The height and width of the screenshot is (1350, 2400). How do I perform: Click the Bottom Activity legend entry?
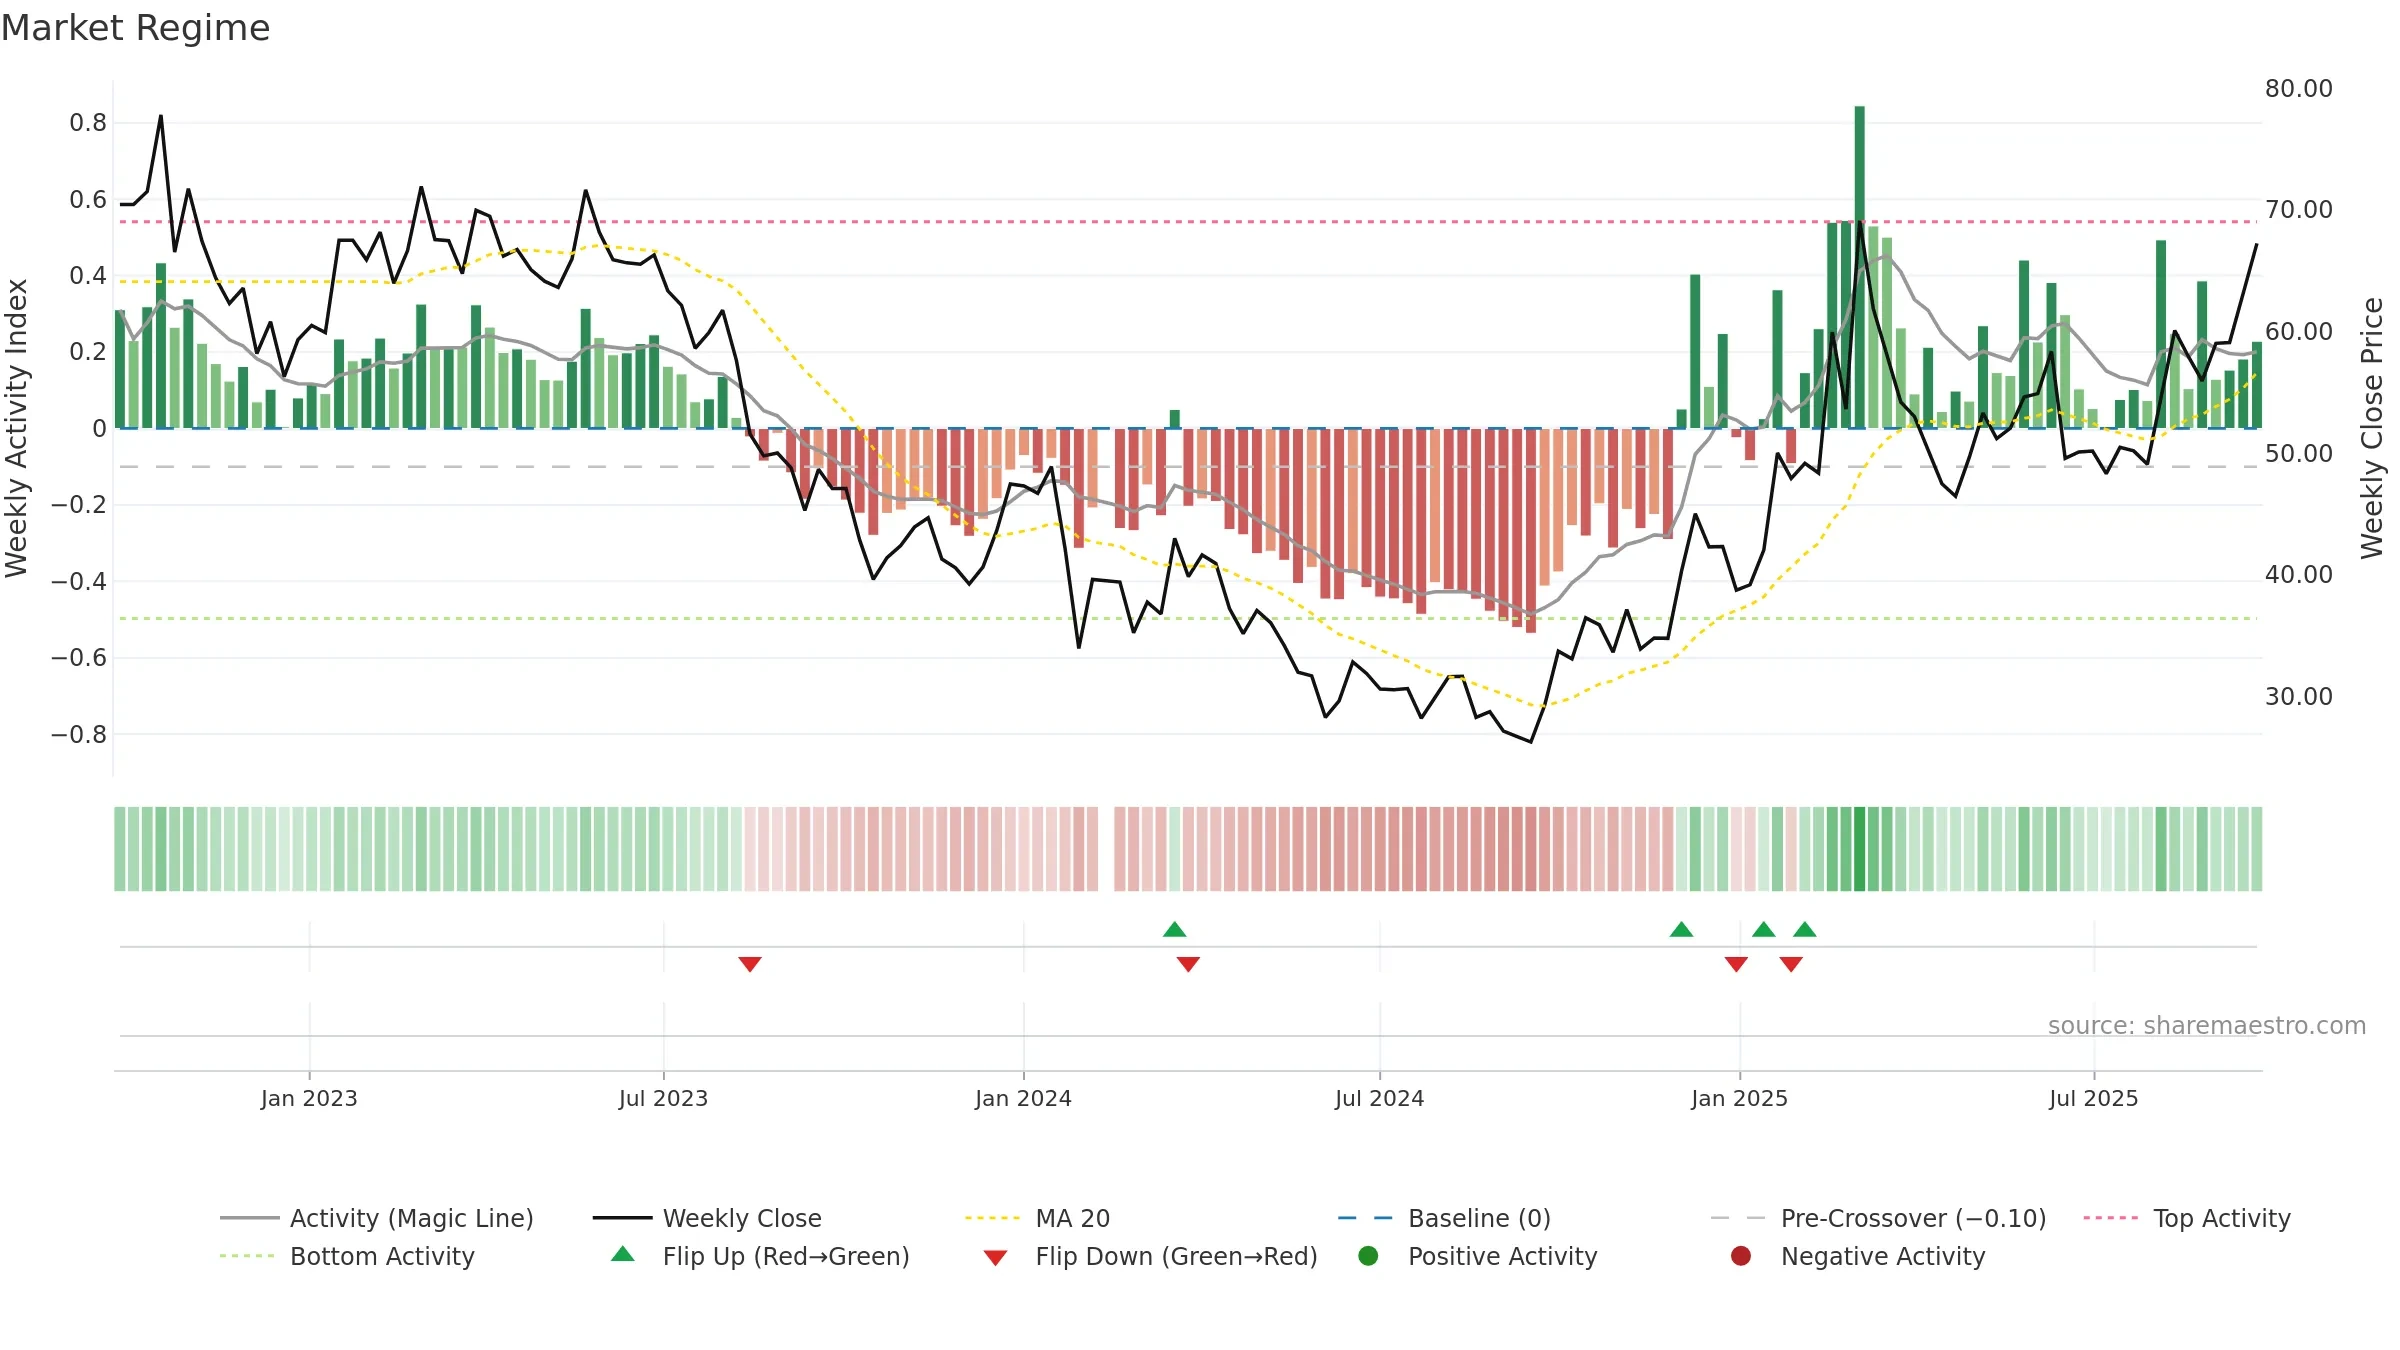[347, 1256]
